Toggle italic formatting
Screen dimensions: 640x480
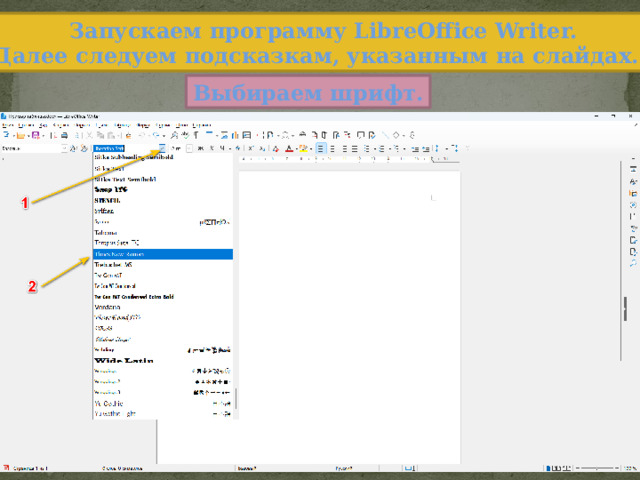tap(211, 149)
